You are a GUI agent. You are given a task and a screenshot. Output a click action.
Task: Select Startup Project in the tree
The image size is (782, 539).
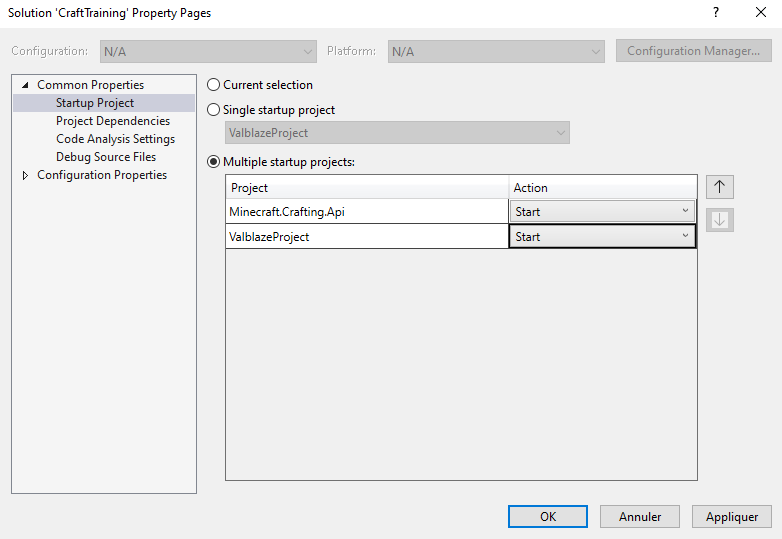pyautogui.click(x=95, y=103)
